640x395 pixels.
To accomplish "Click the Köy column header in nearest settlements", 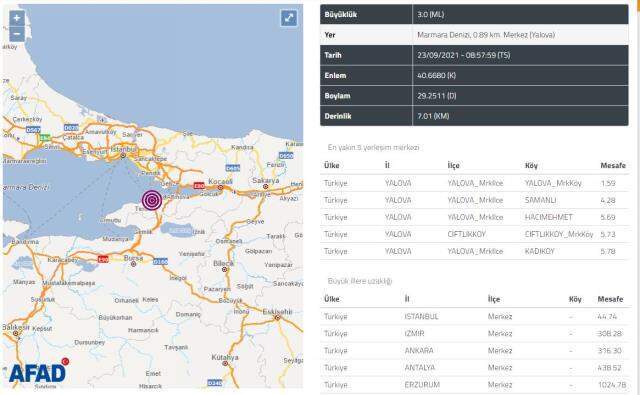I will point(531,166).
